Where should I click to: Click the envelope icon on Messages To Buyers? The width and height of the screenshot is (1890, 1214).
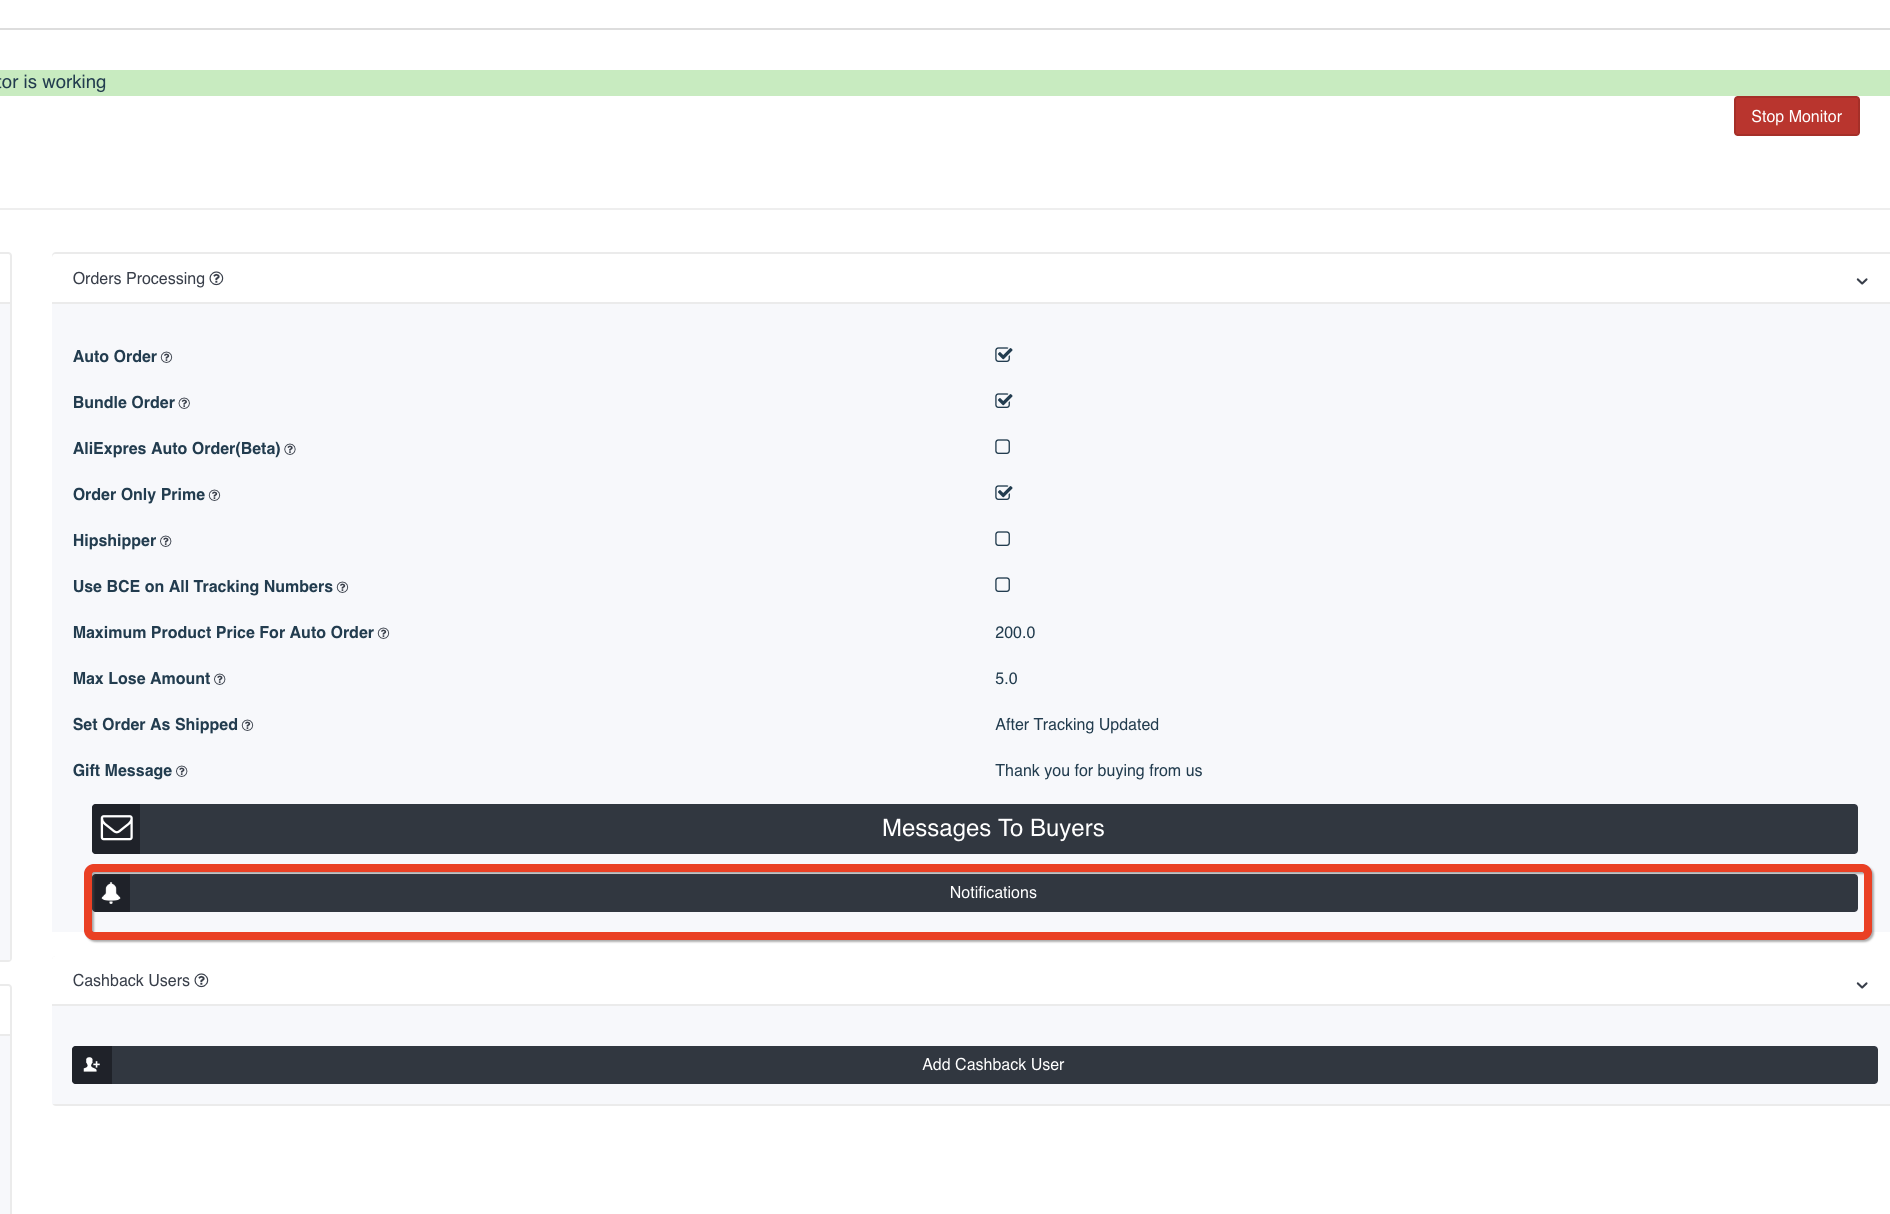(116, 828)
